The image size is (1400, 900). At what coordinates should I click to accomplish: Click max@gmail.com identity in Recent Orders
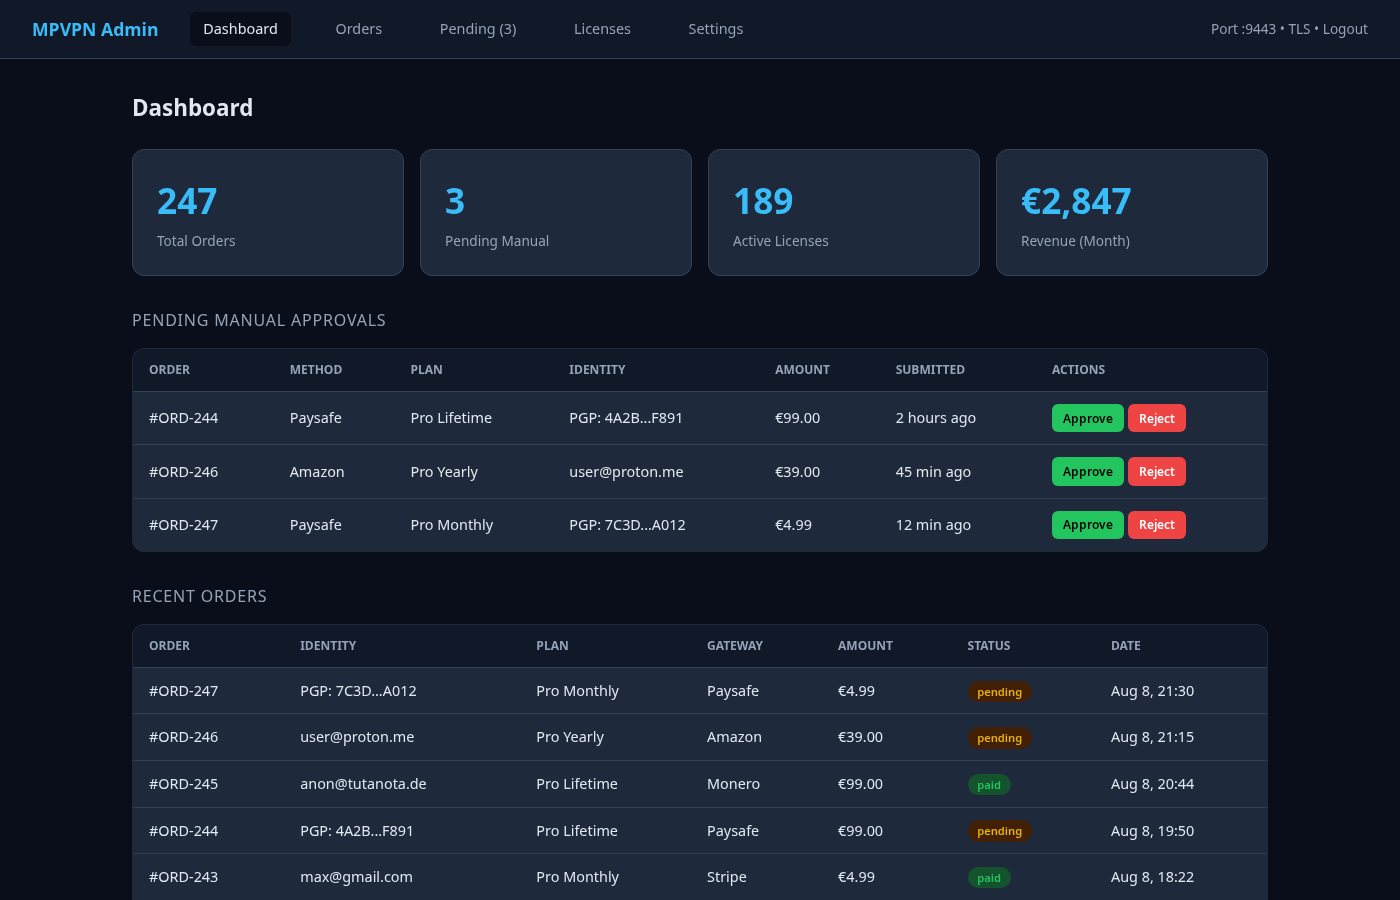coord(356,877)
